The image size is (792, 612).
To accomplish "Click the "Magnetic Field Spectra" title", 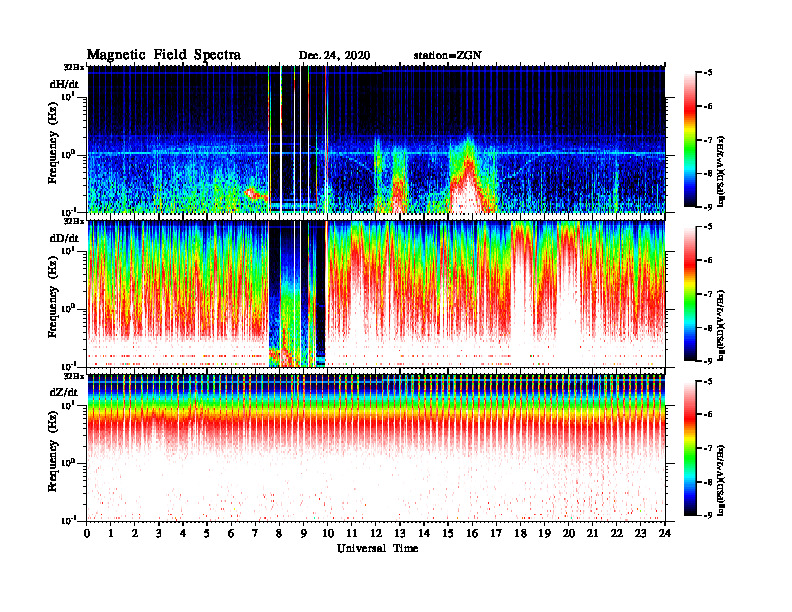I will point(164,55).
